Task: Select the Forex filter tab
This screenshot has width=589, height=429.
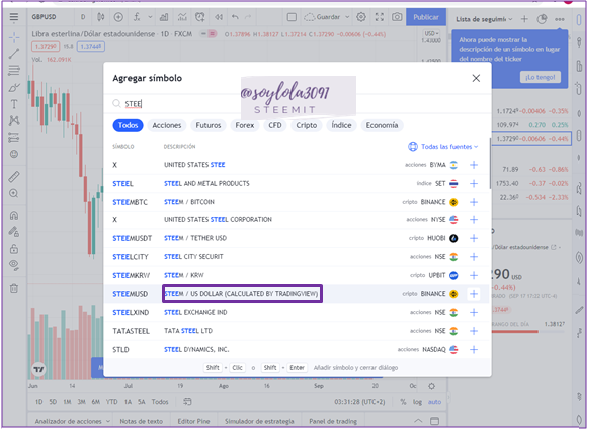Action: 245,125
